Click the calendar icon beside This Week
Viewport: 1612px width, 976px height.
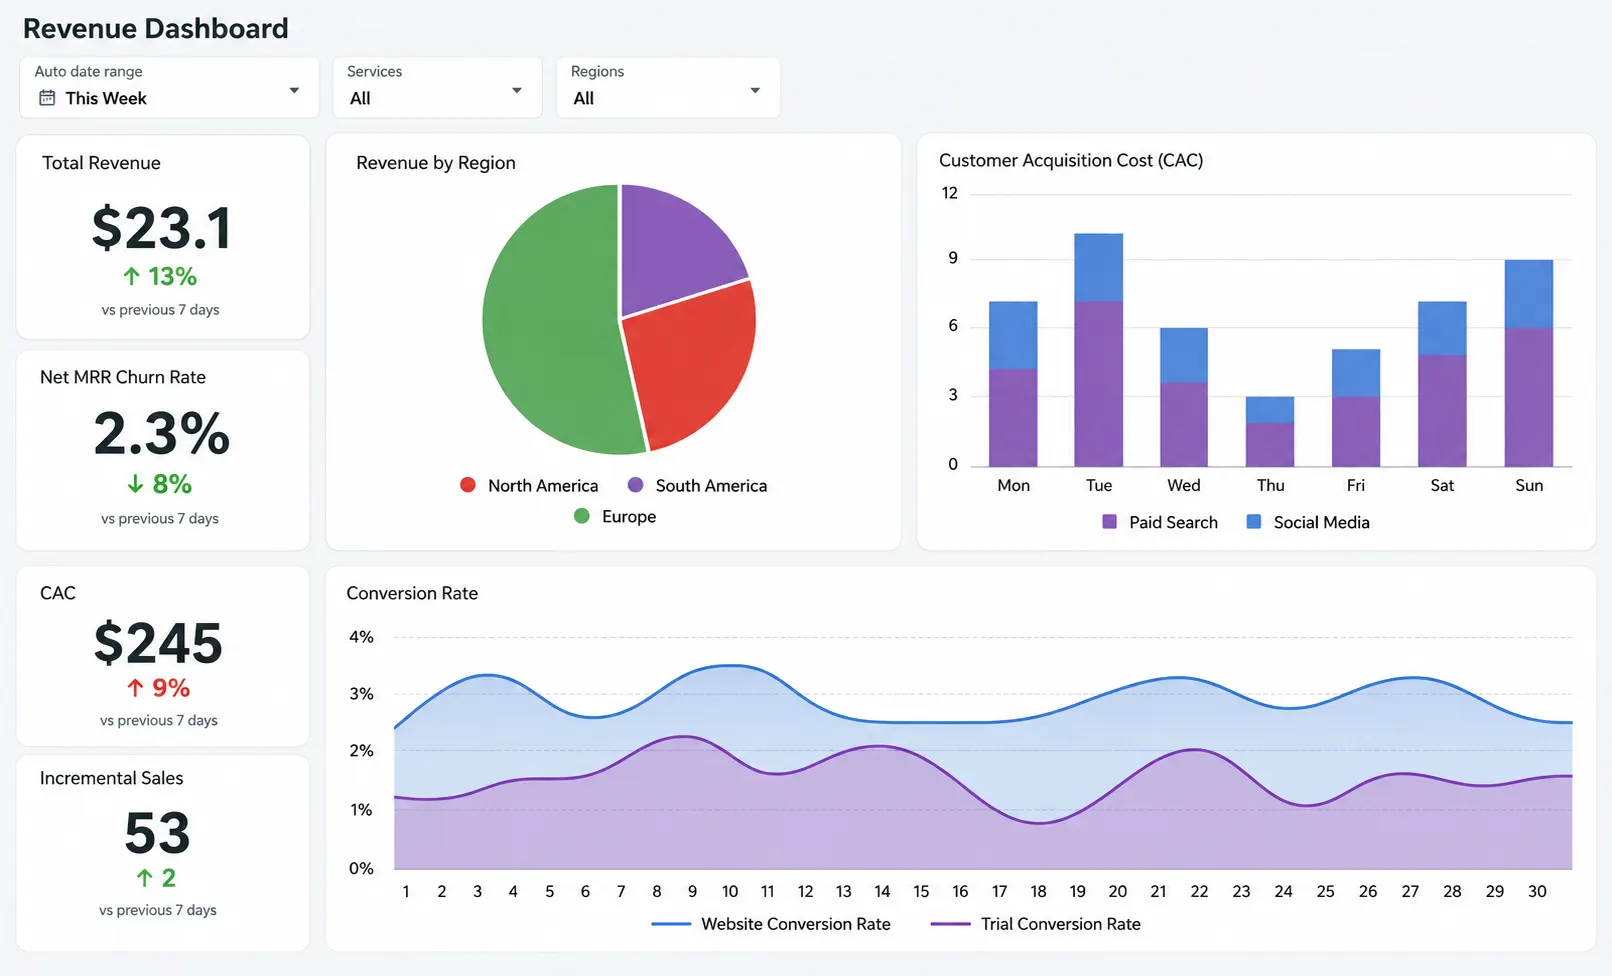click(47, 98)
